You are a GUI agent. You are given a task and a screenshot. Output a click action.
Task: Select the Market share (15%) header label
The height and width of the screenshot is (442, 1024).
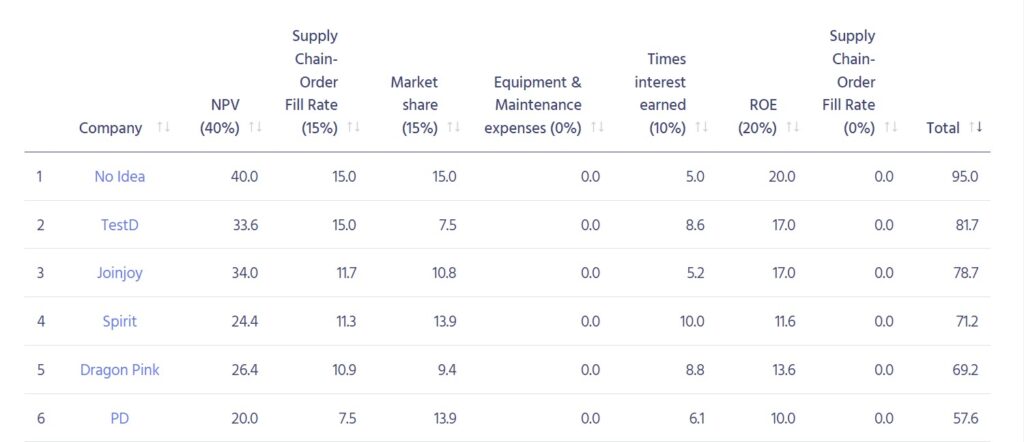pos(414,105)
